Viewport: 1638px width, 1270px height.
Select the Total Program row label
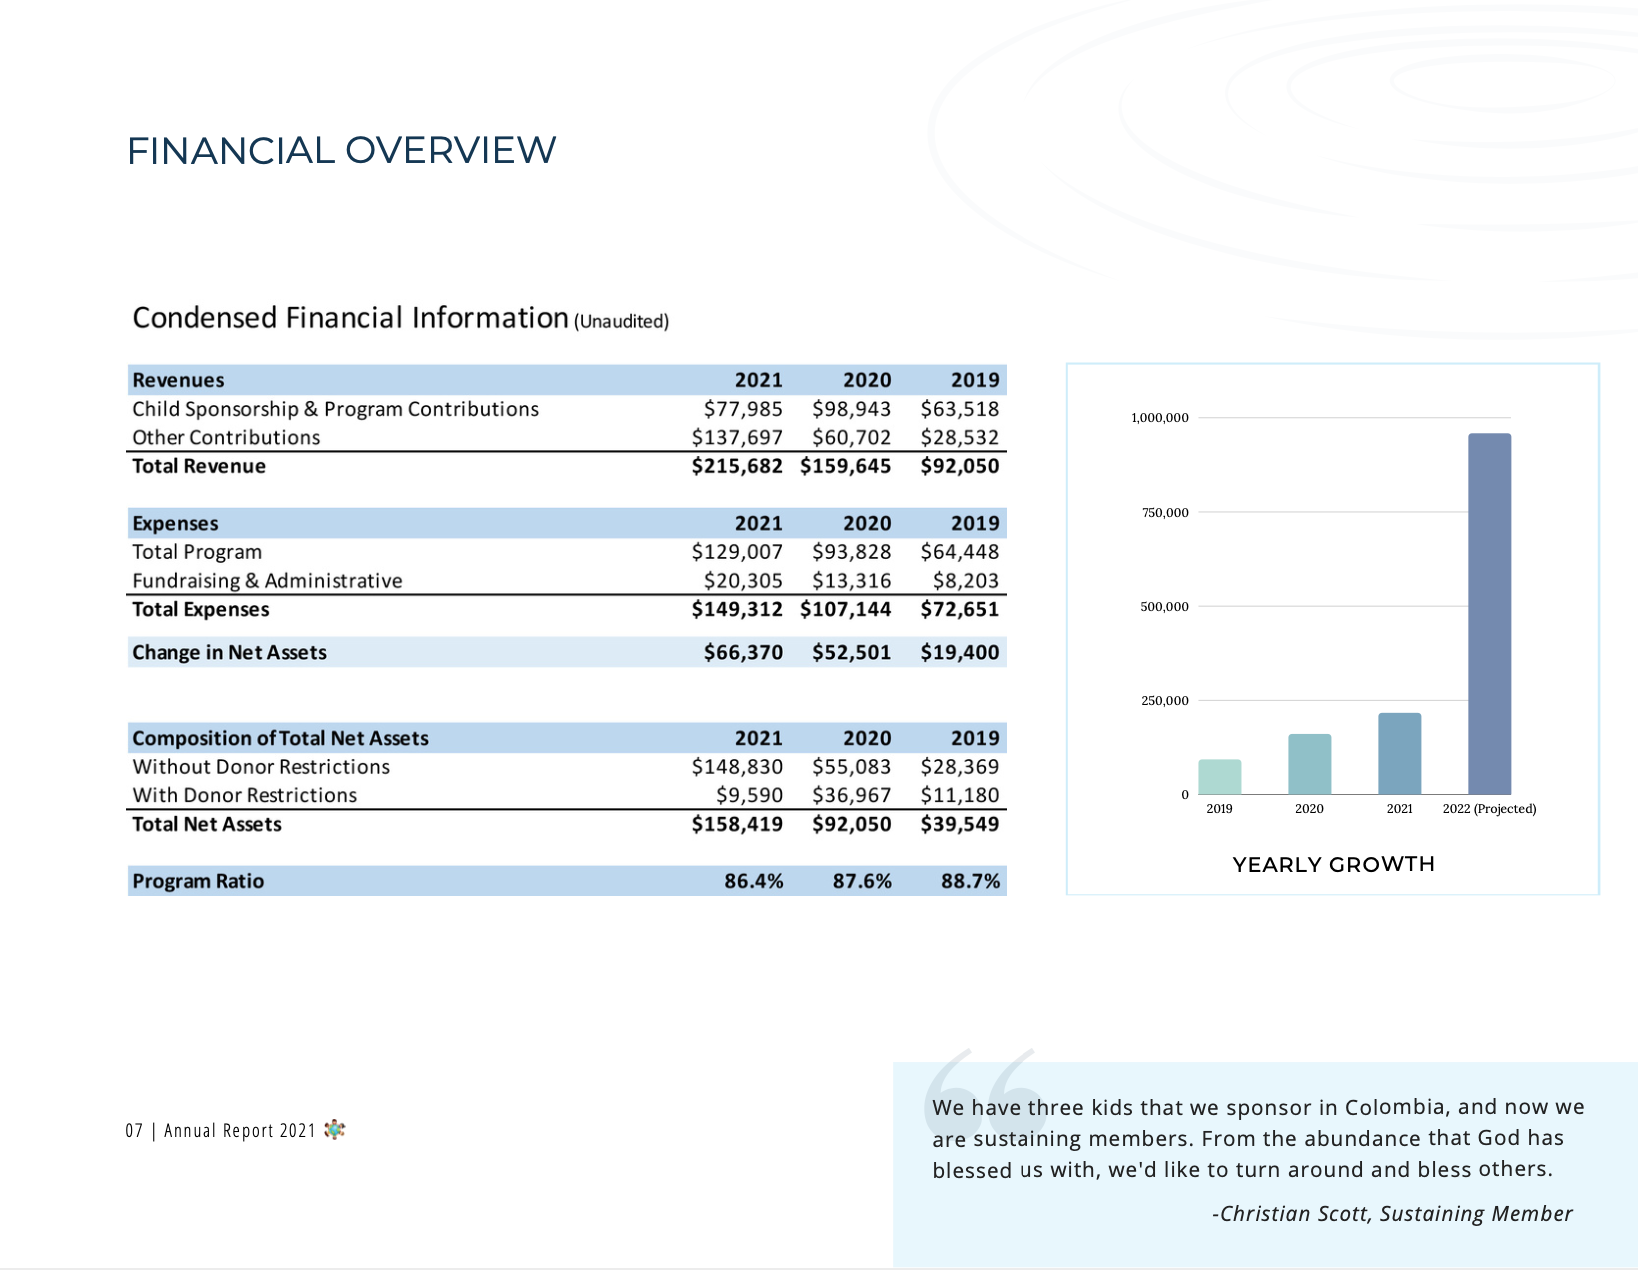197,552
